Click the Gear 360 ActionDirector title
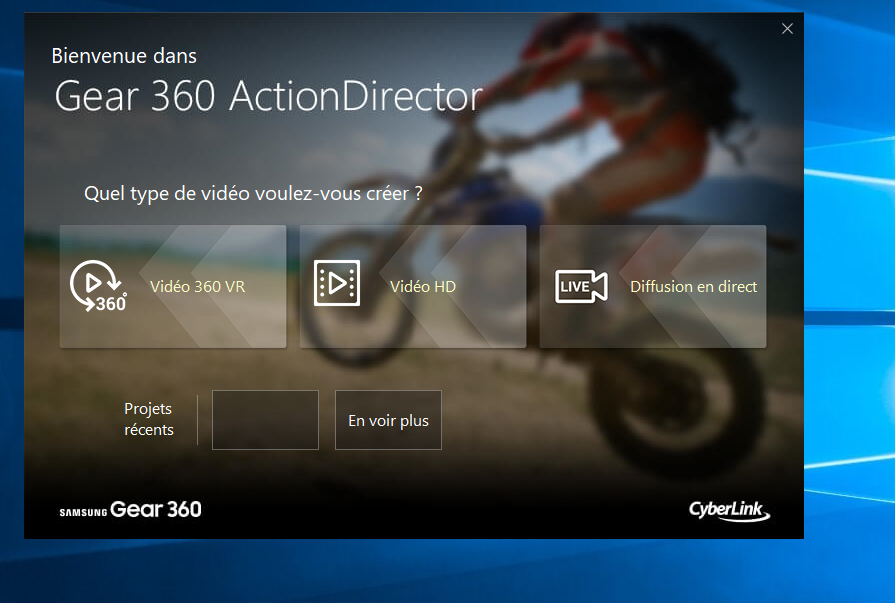 (268, 96)
